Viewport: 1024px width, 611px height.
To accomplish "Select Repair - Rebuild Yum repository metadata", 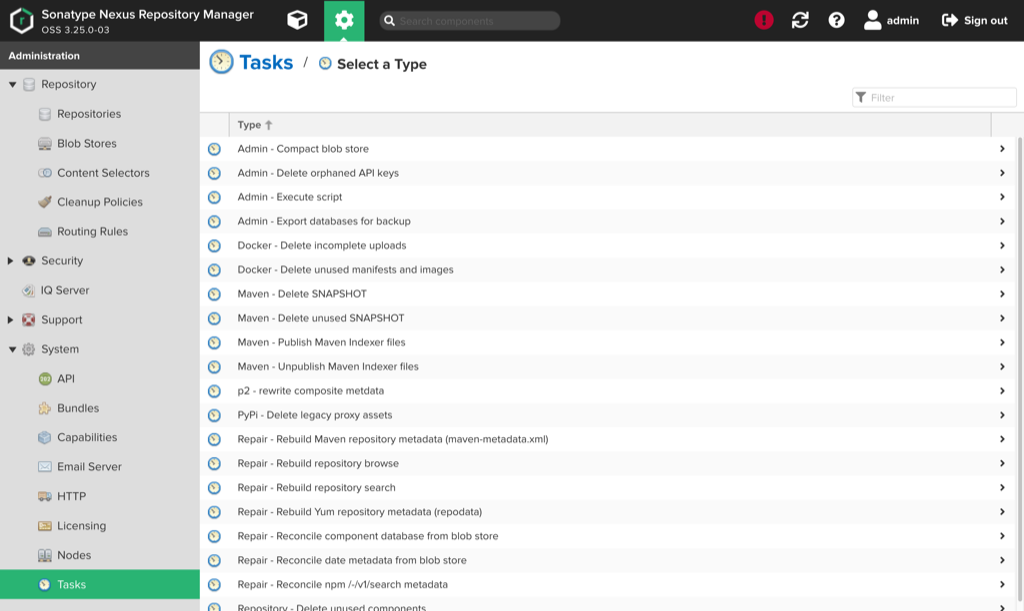I will (x=607, y=512).
